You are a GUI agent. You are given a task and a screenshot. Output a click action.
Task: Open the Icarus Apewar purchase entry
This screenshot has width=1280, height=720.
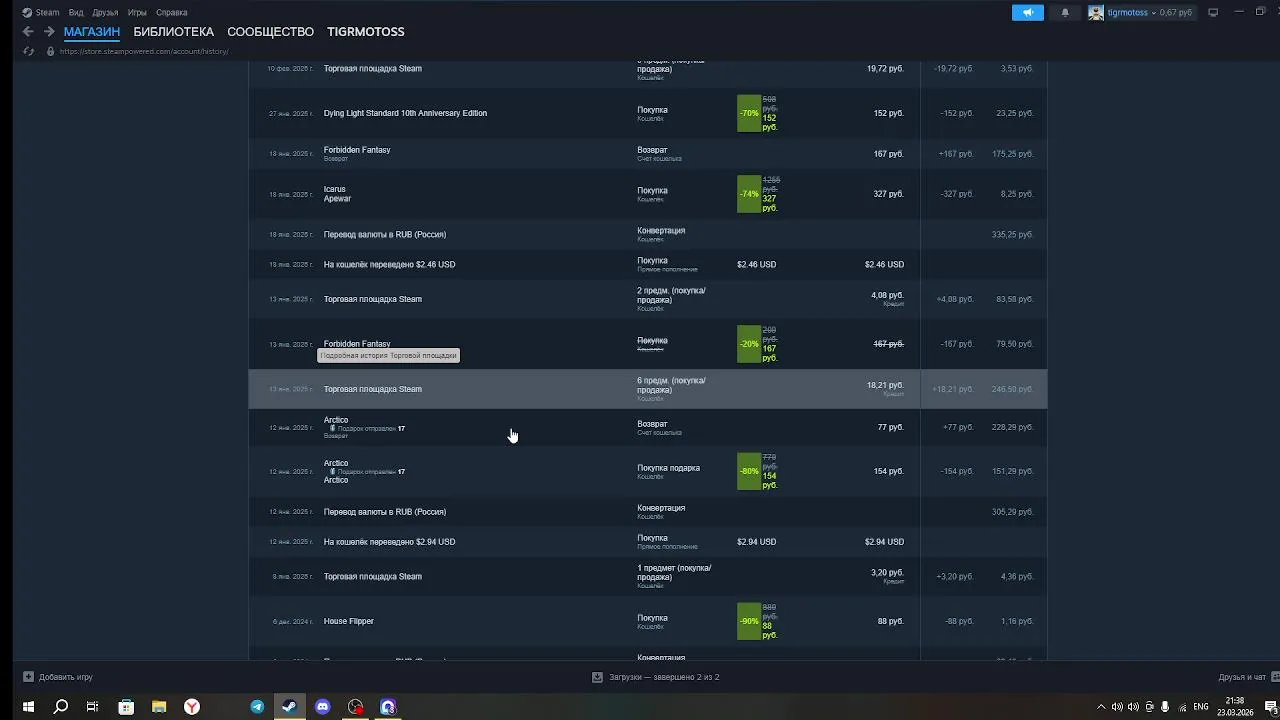click(648, 194)
